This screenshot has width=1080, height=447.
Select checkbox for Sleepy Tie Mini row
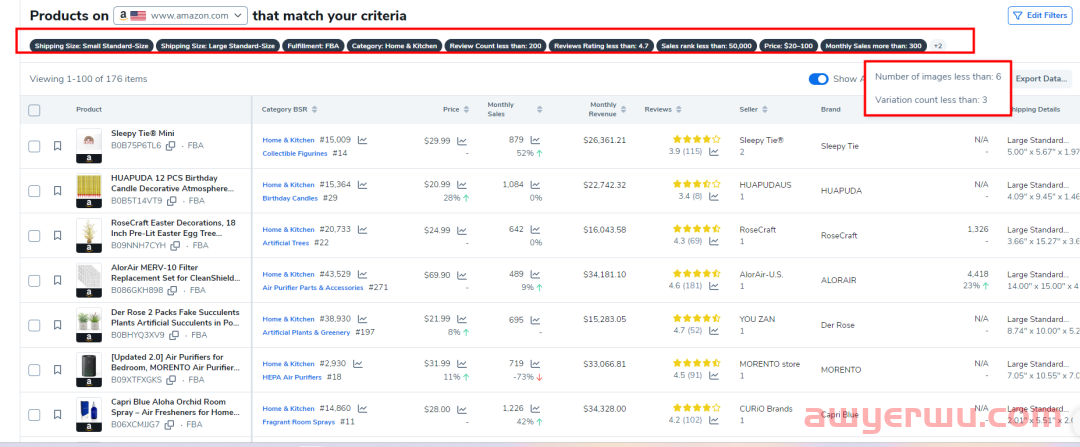point(34,146)
